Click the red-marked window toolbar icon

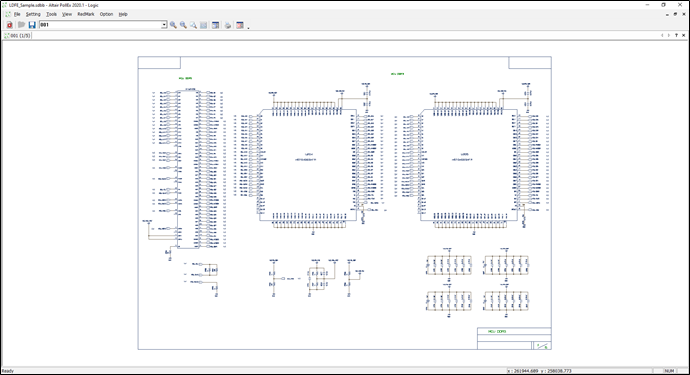click(240, 25)
